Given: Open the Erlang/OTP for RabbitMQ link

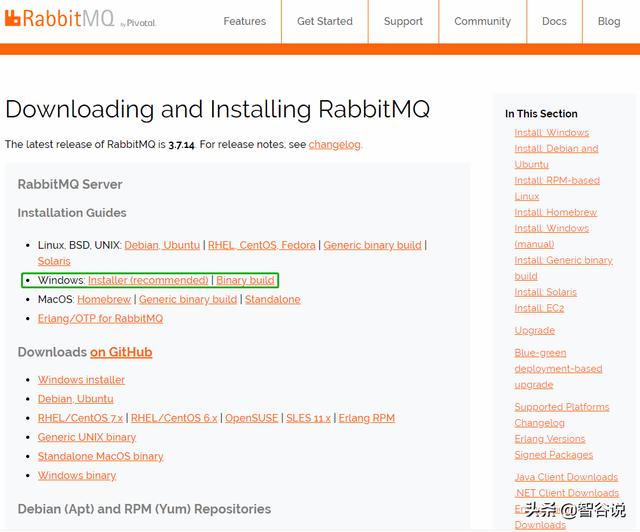Looking at the screenshot, I should click(x=100, y=318).
